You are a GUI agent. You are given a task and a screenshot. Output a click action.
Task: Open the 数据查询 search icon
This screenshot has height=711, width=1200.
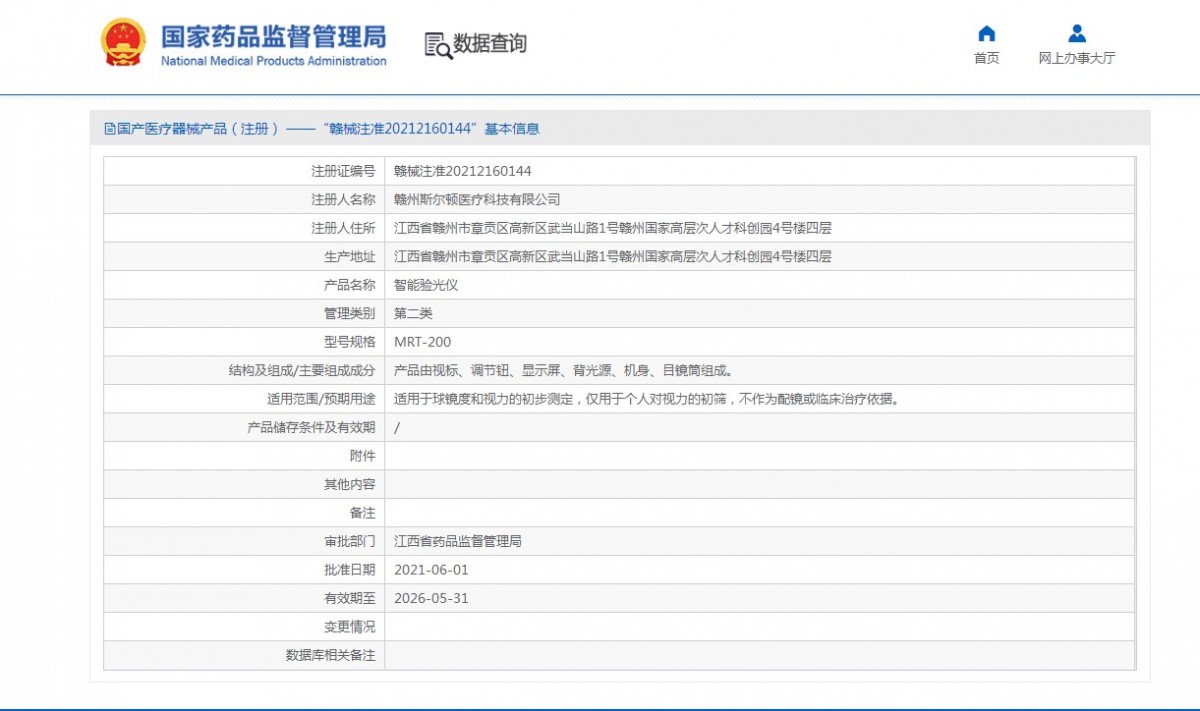[x=437, y=45]
